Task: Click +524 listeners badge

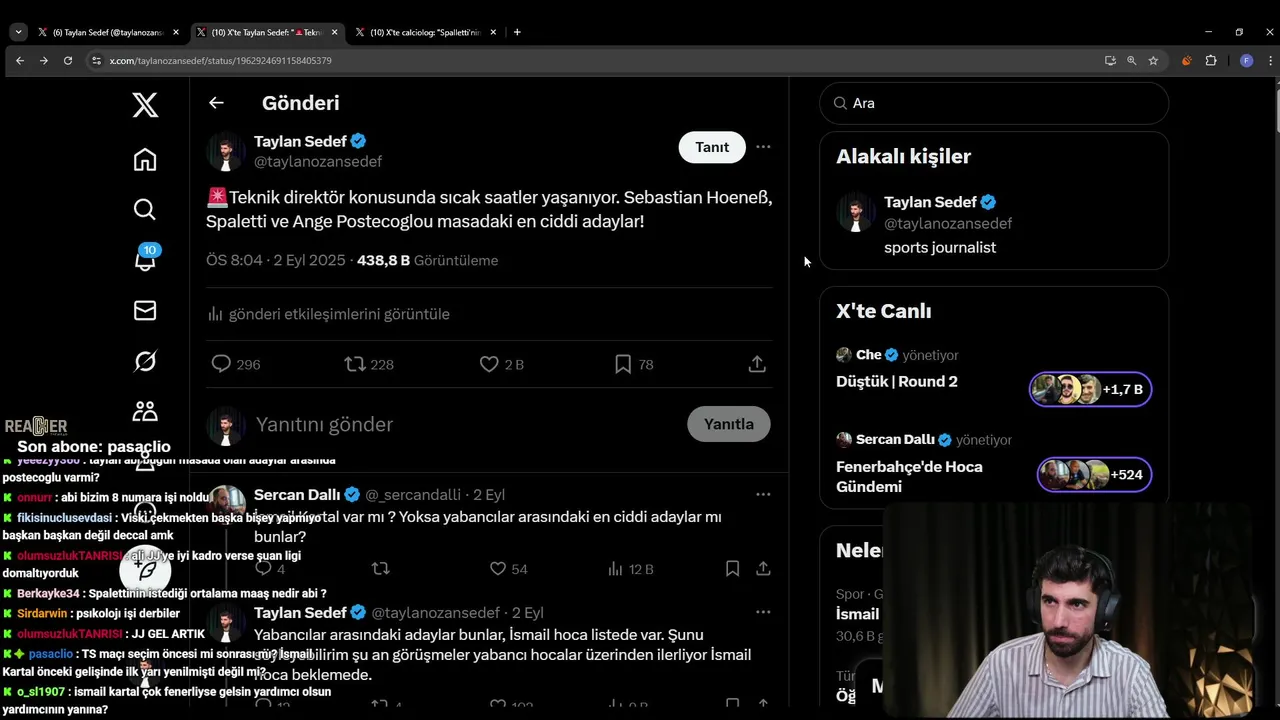Action: tap(1095, 474)
